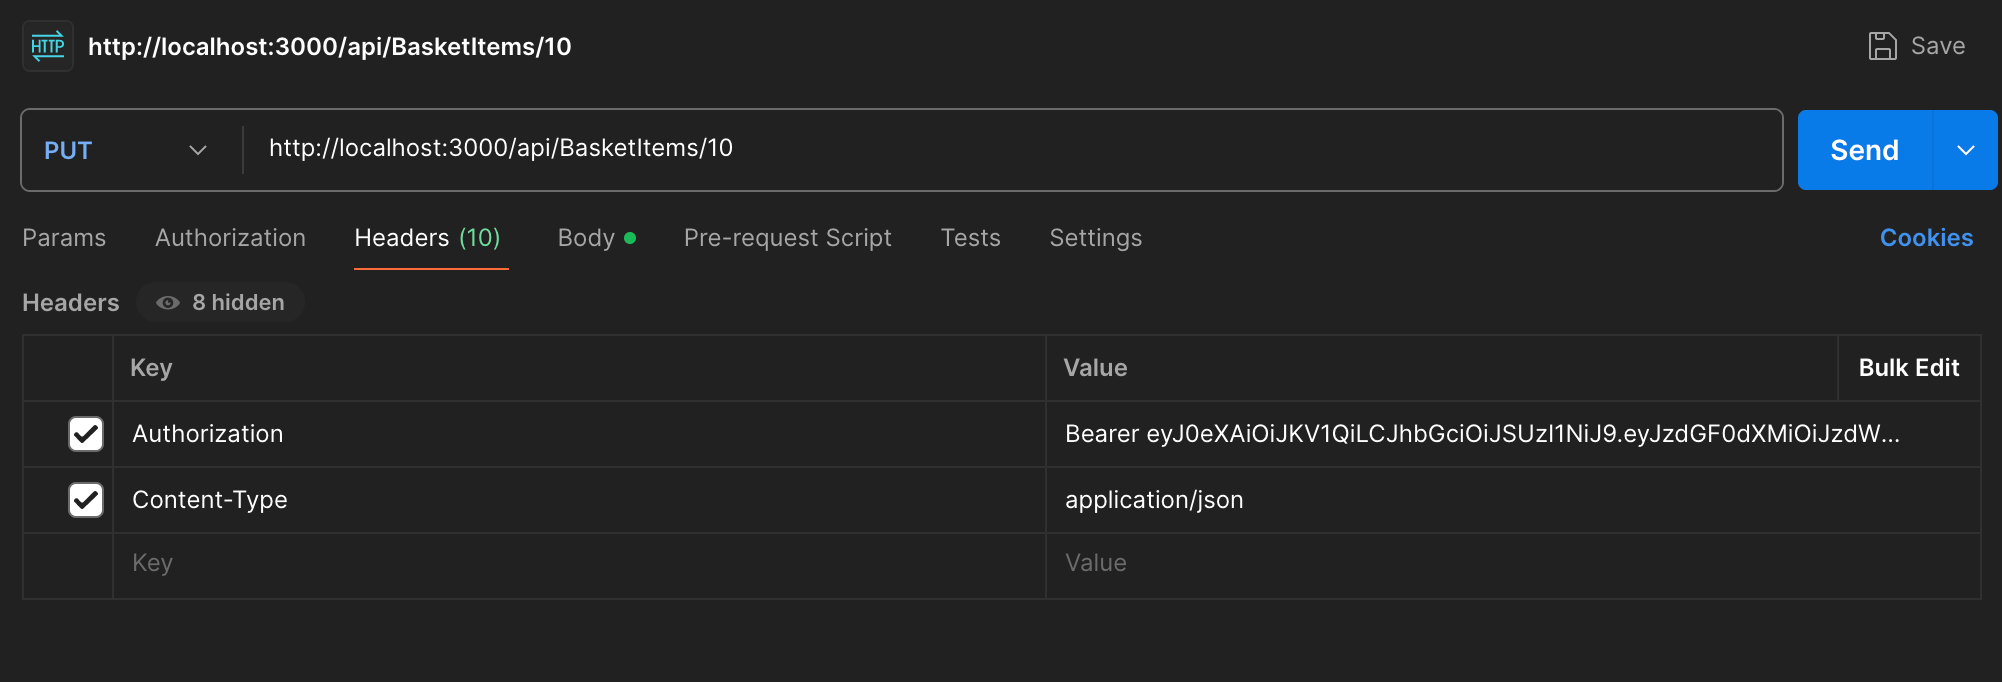Click Bulk Edit for headers
Viewport: 2002px width, 682px height.
pyautogui.click(x=1908, y=368)
